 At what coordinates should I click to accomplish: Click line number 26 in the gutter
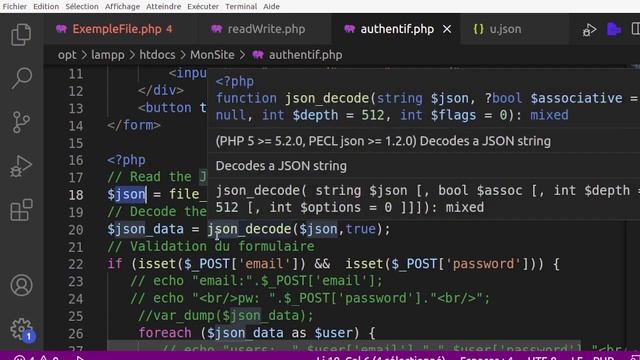tap(76, 333)
